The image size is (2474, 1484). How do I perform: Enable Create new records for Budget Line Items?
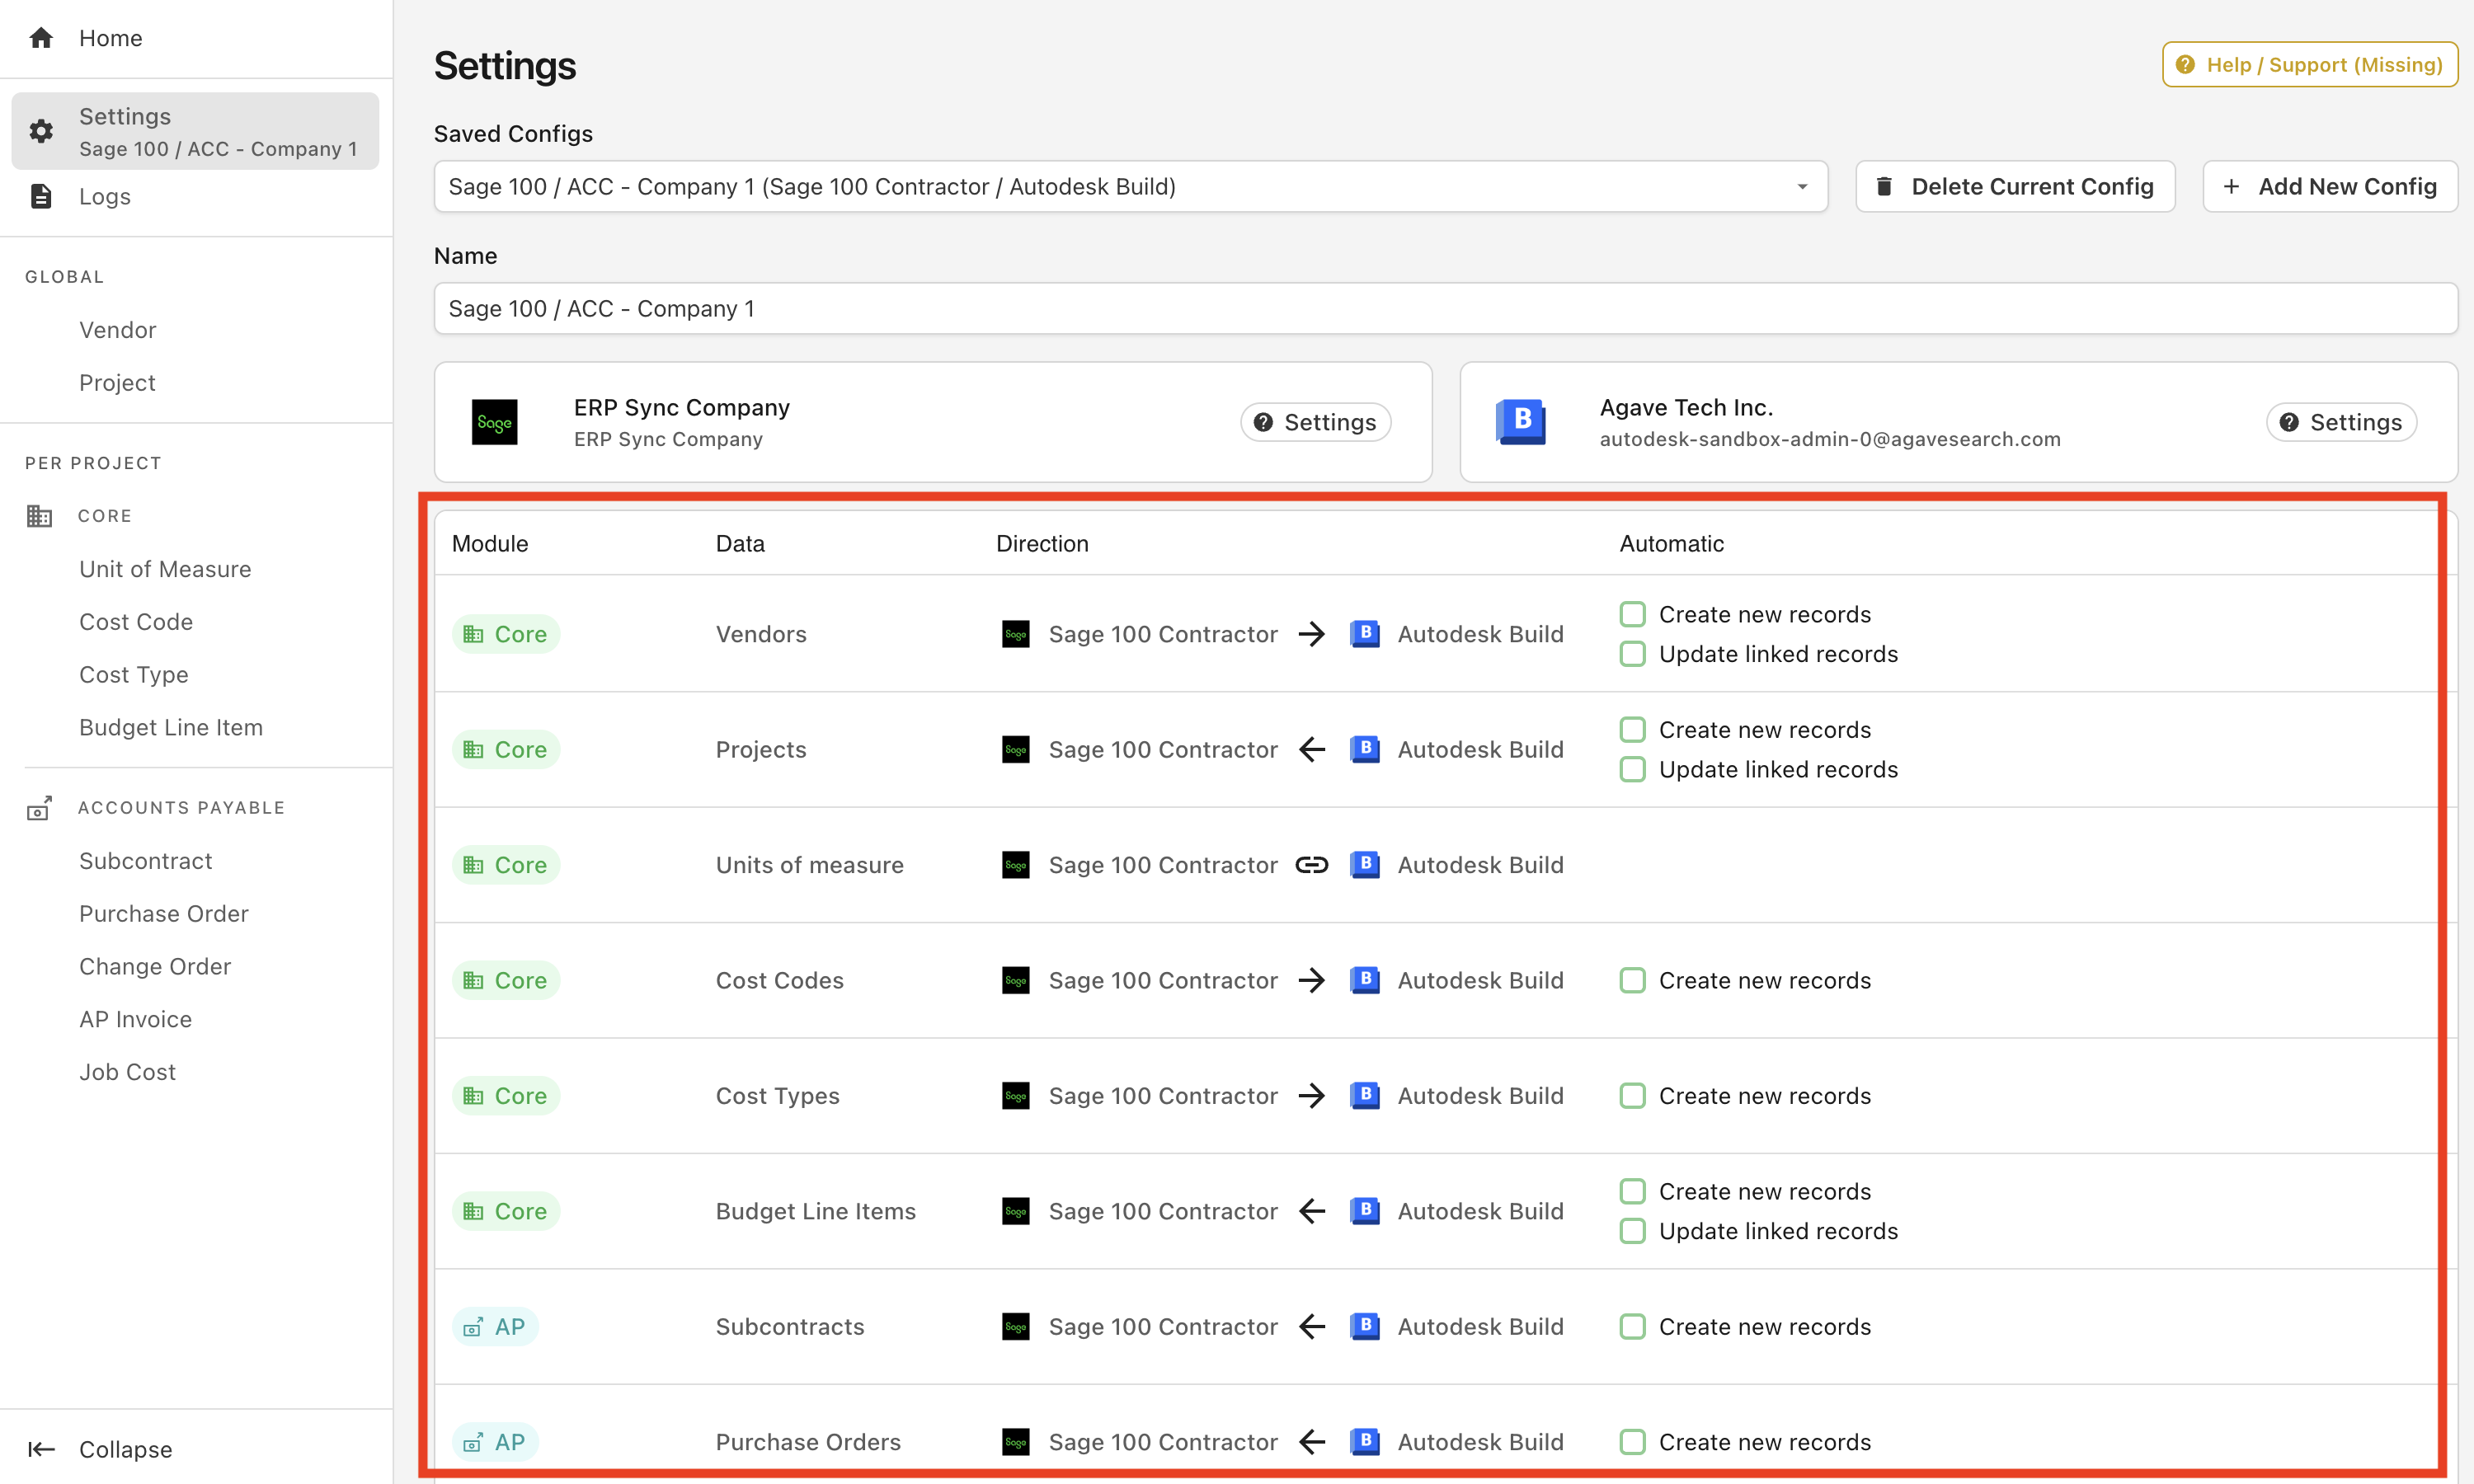(x=1633, y=1191)
